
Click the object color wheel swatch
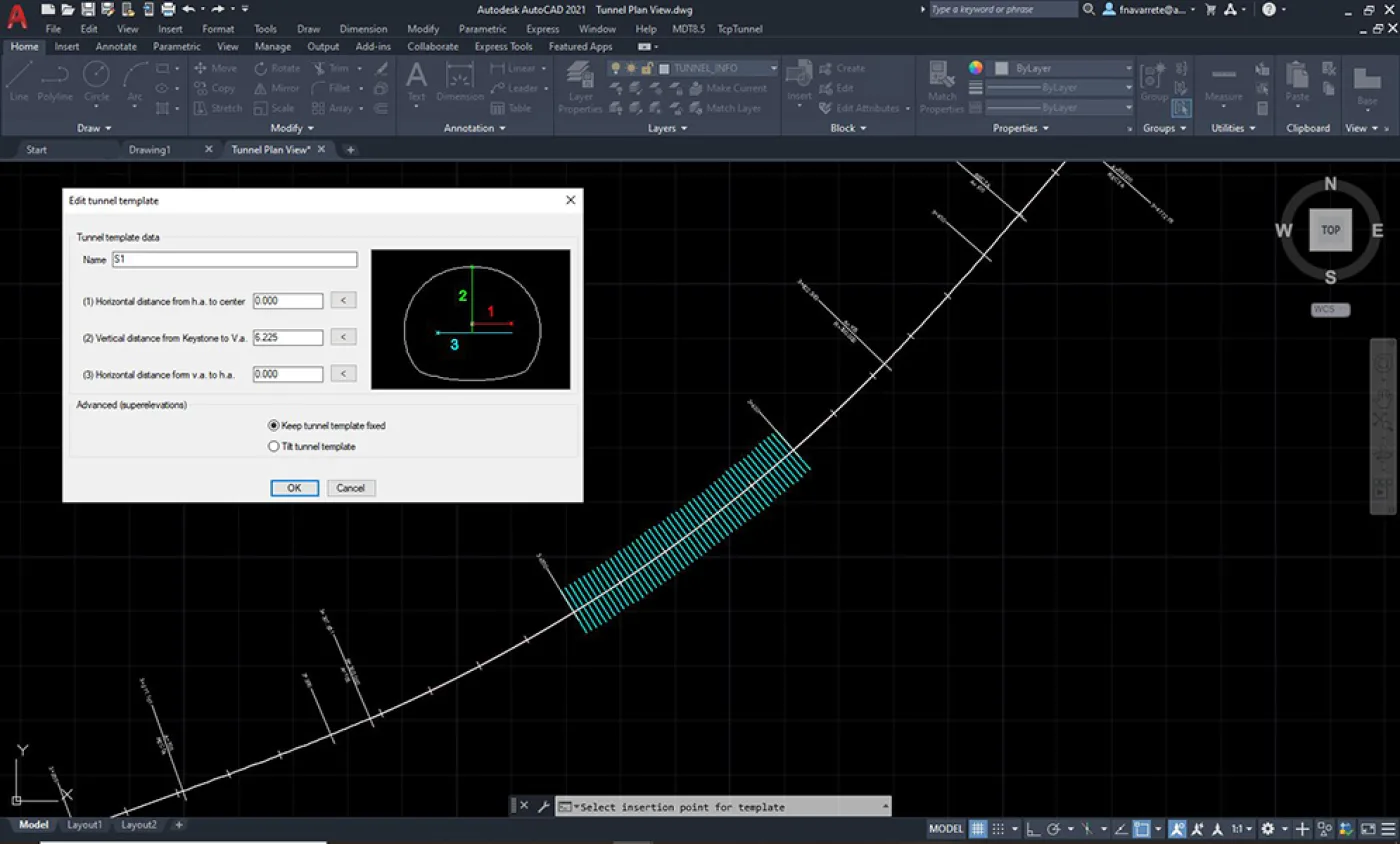pos(976,68)
